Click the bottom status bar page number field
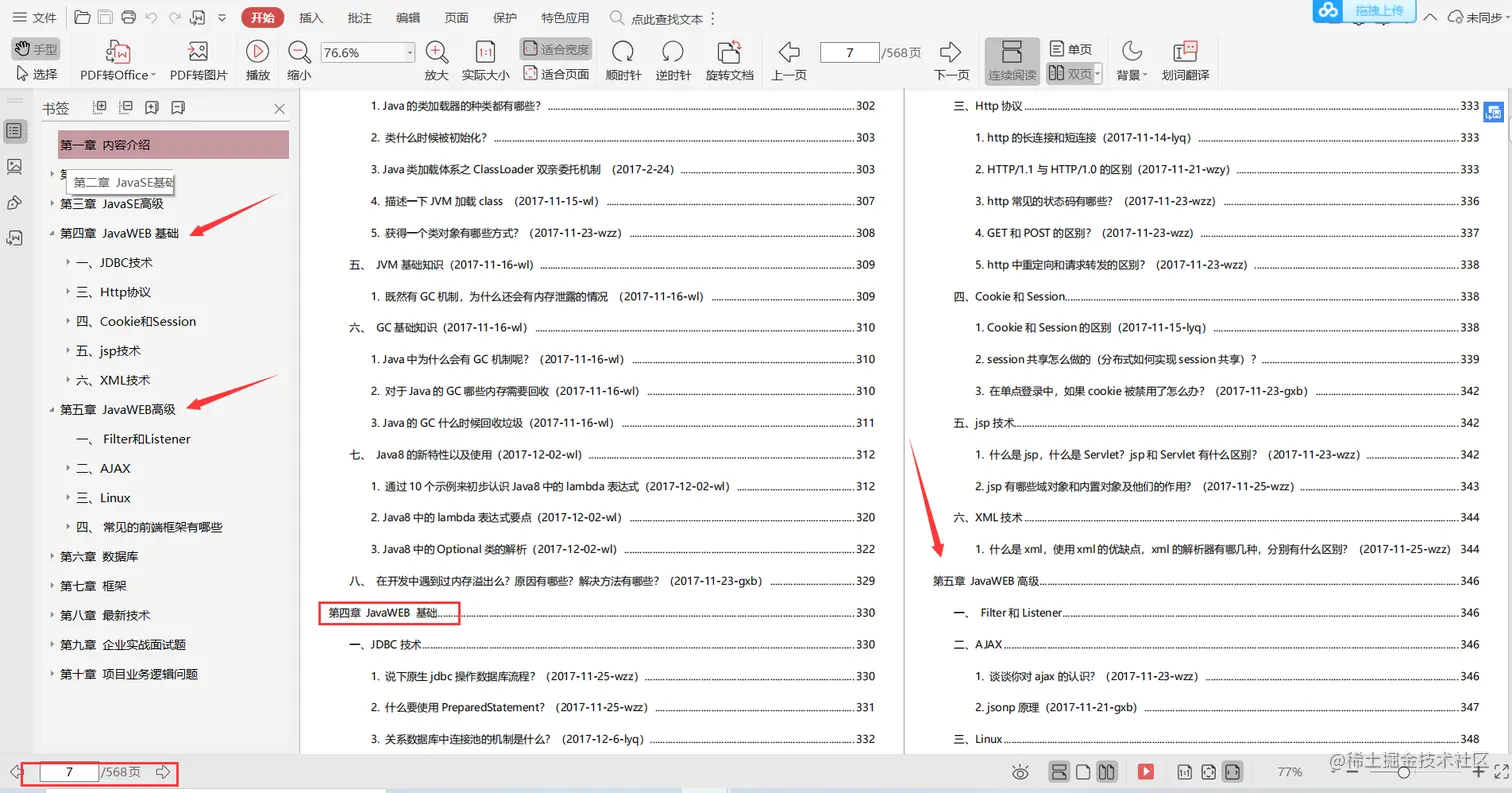The image size is (1512, 793). (69, 772)
